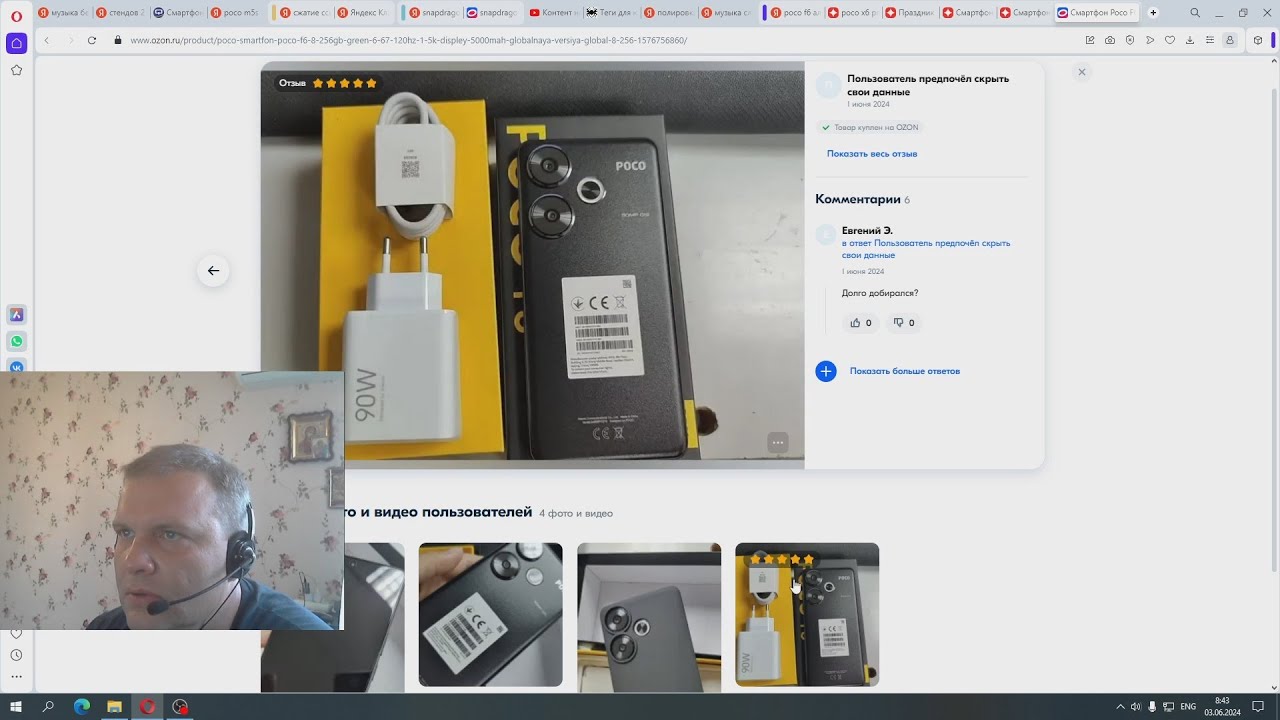Viewport: 1280px width, 720px height.
Task: Click 'Товар куплен на OZON' badge
Action: point(869,128)
